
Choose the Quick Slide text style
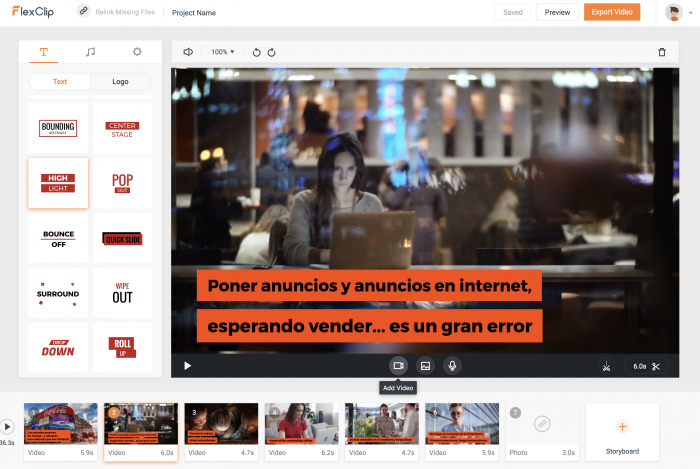point(122,238)
